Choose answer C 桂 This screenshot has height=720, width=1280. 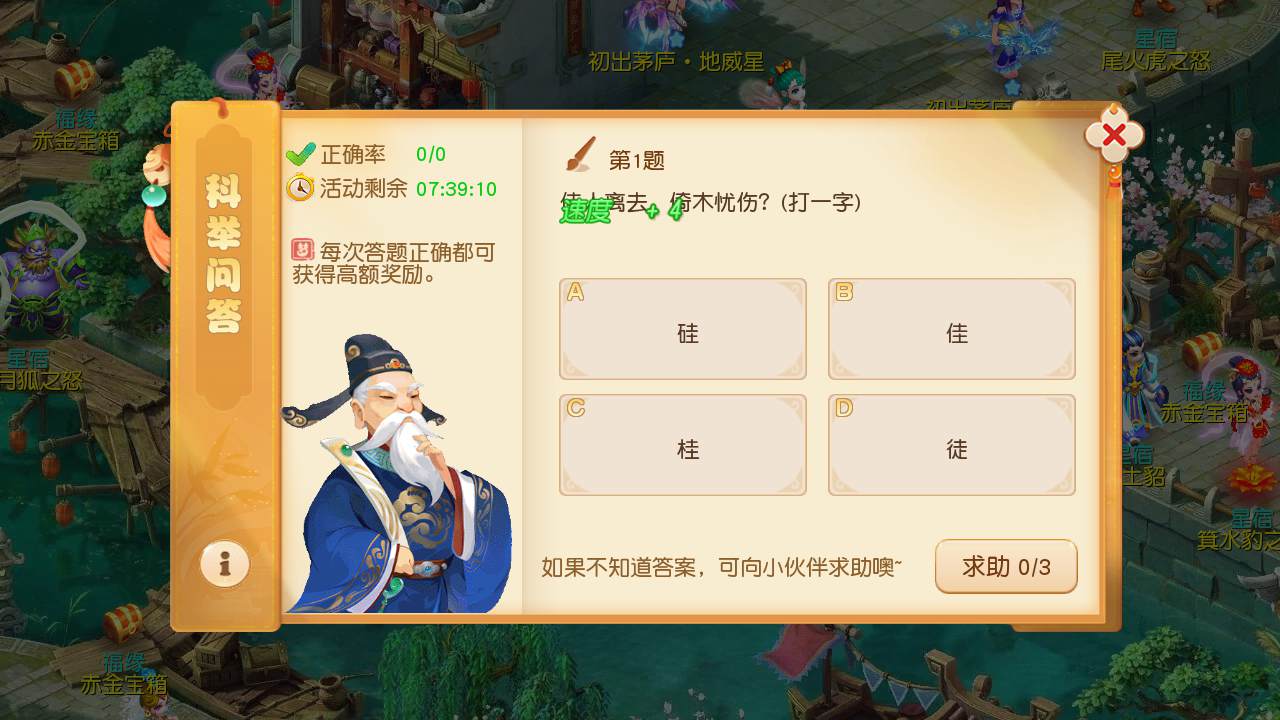pos(683,445)
